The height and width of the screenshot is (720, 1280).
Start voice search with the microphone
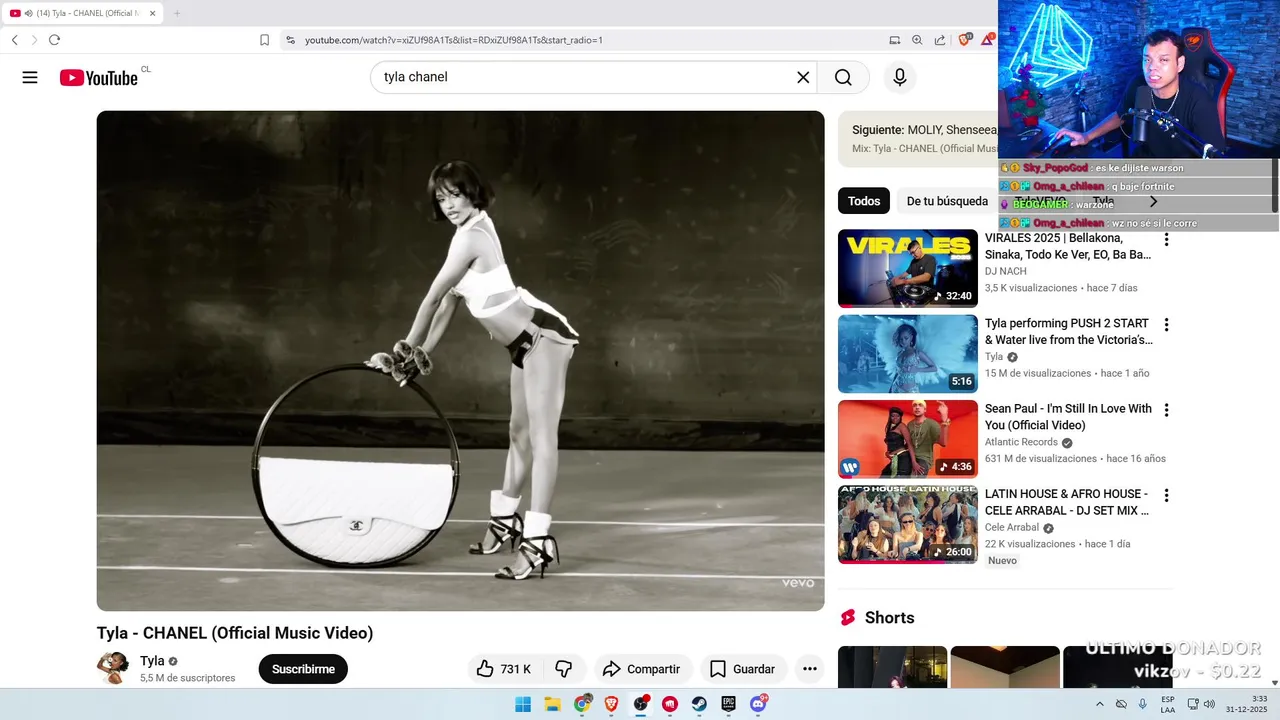[900, 77]
